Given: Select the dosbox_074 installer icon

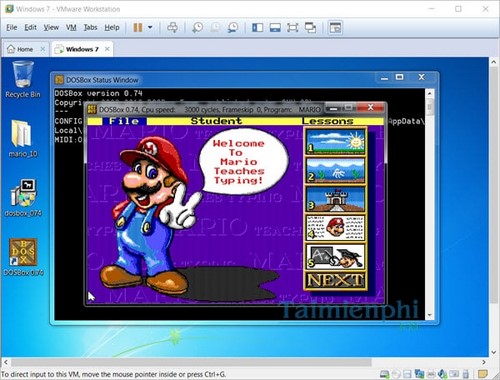Looking at the screenshot, I should click(23, 198).
